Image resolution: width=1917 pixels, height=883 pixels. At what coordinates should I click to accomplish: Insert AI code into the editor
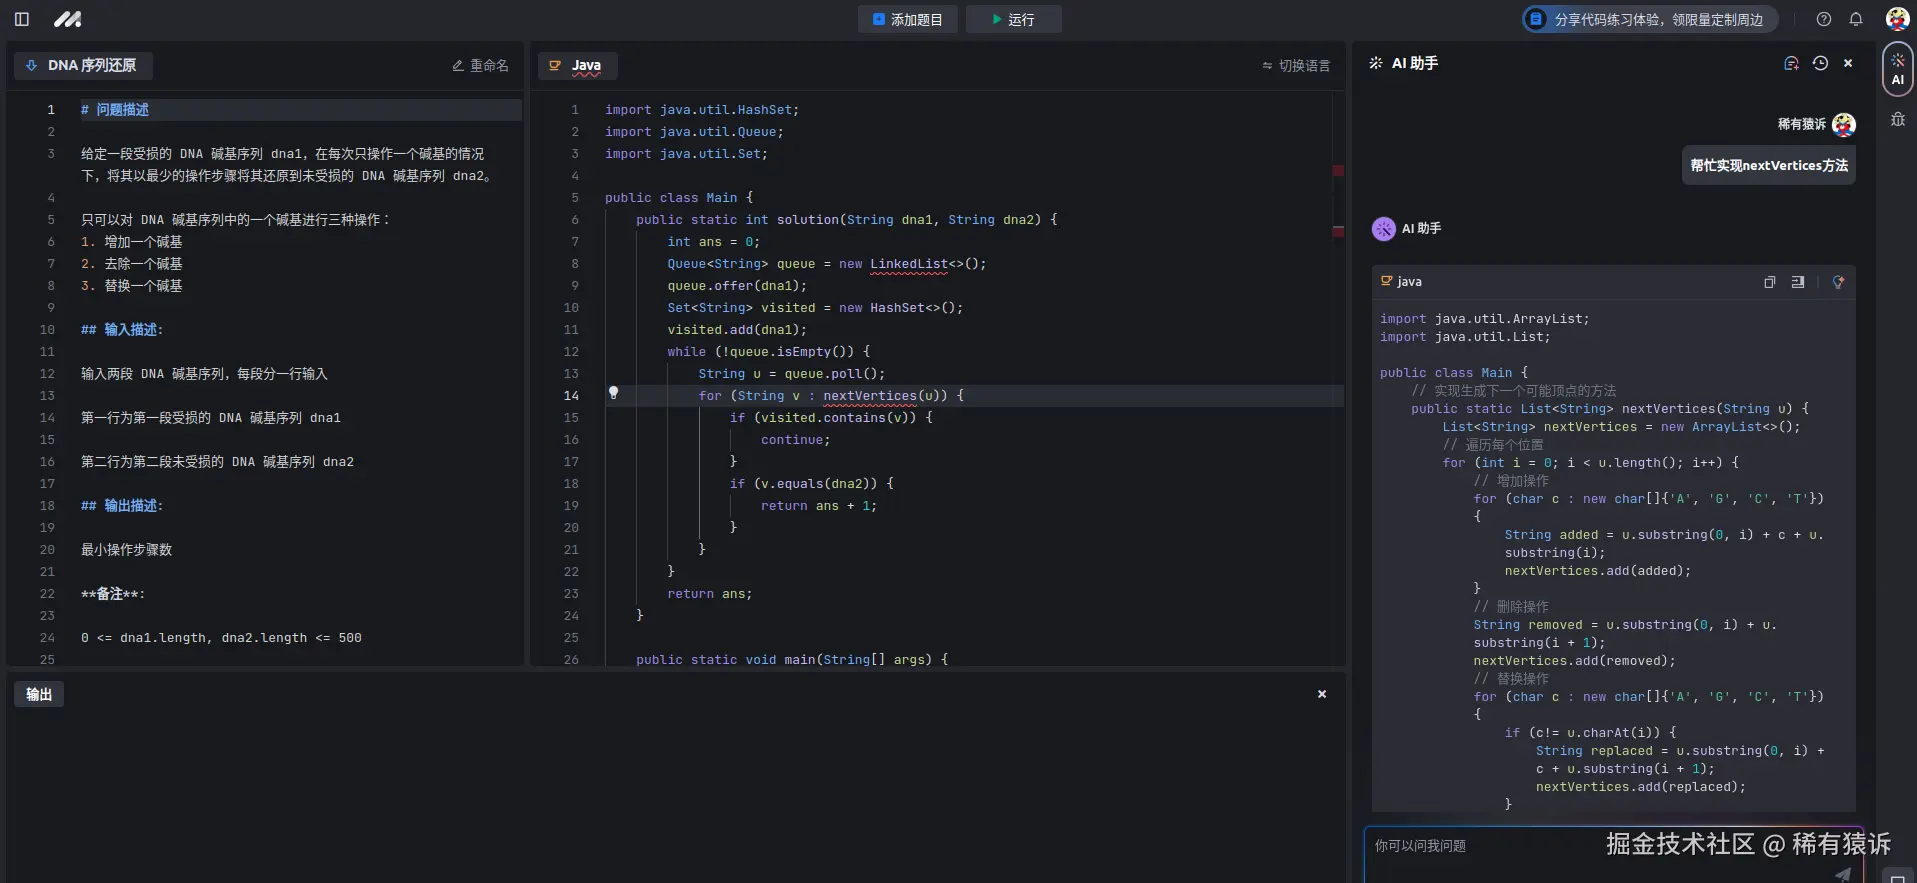point(1798,282)
